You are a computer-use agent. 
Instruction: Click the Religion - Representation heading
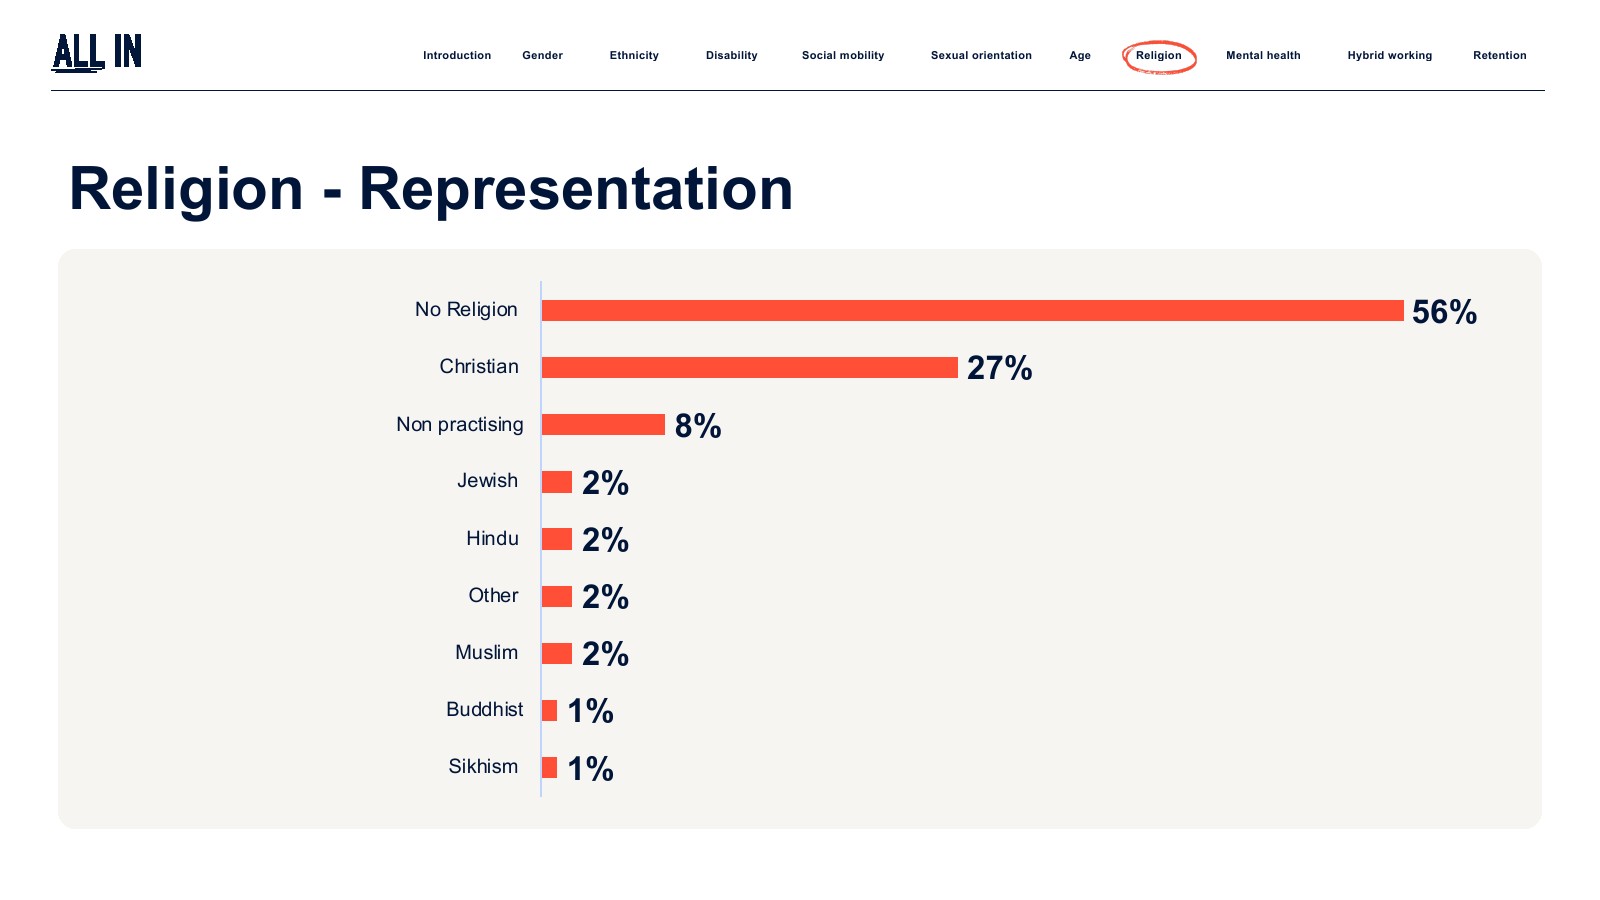431,189
